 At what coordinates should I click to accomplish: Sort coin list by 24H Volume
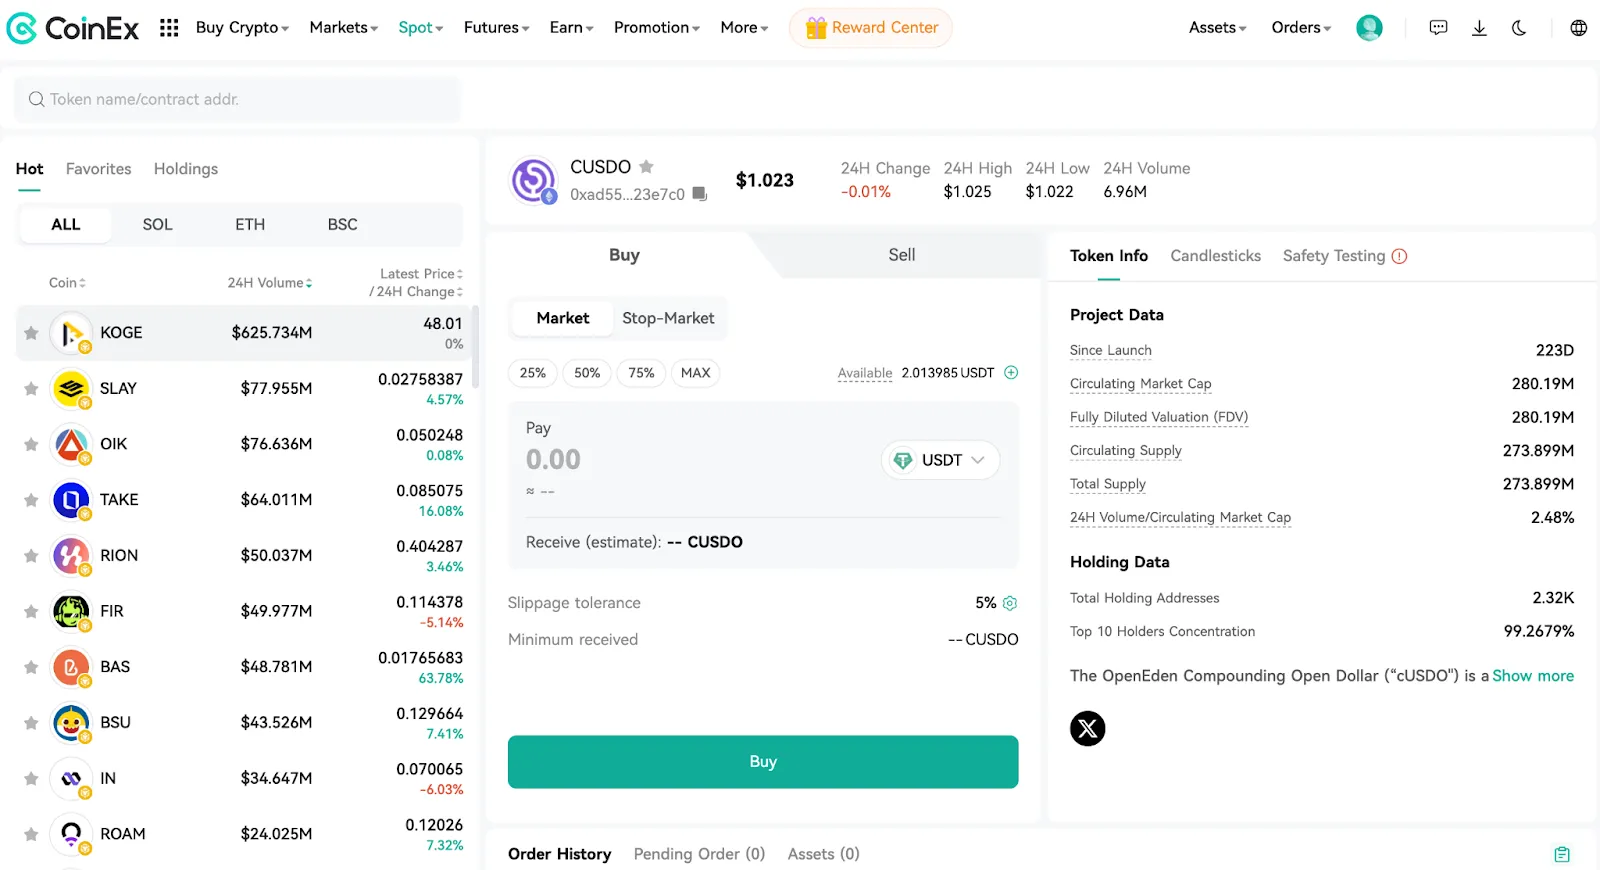pos(270,283)
